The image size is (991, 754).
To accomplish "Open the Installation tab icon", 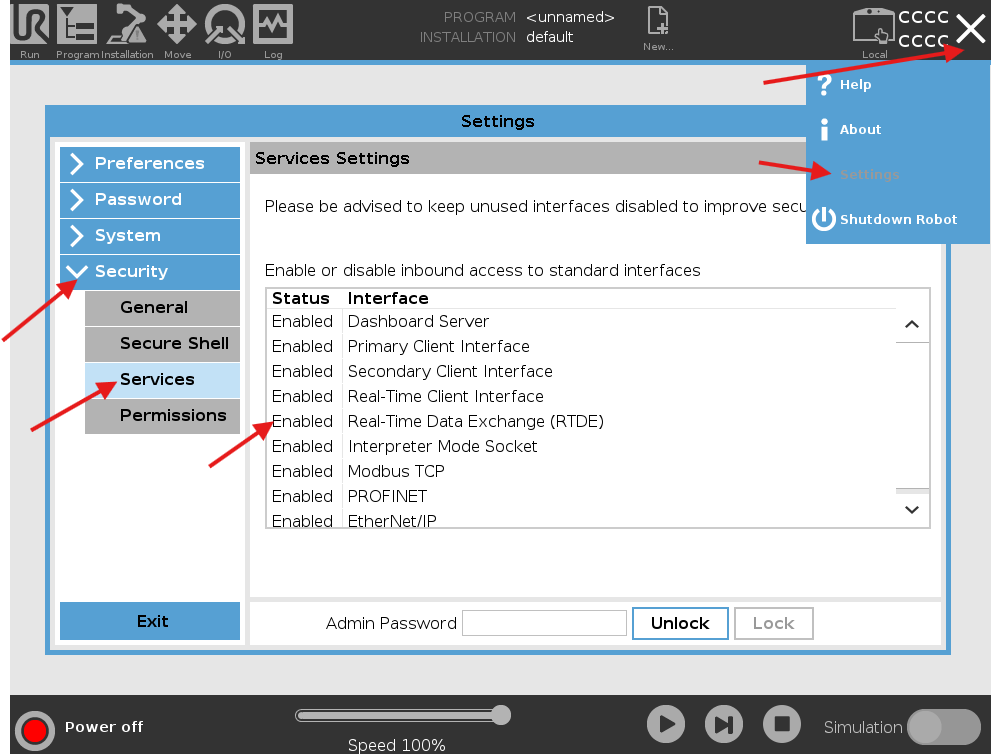I will [x=126, y=25].
